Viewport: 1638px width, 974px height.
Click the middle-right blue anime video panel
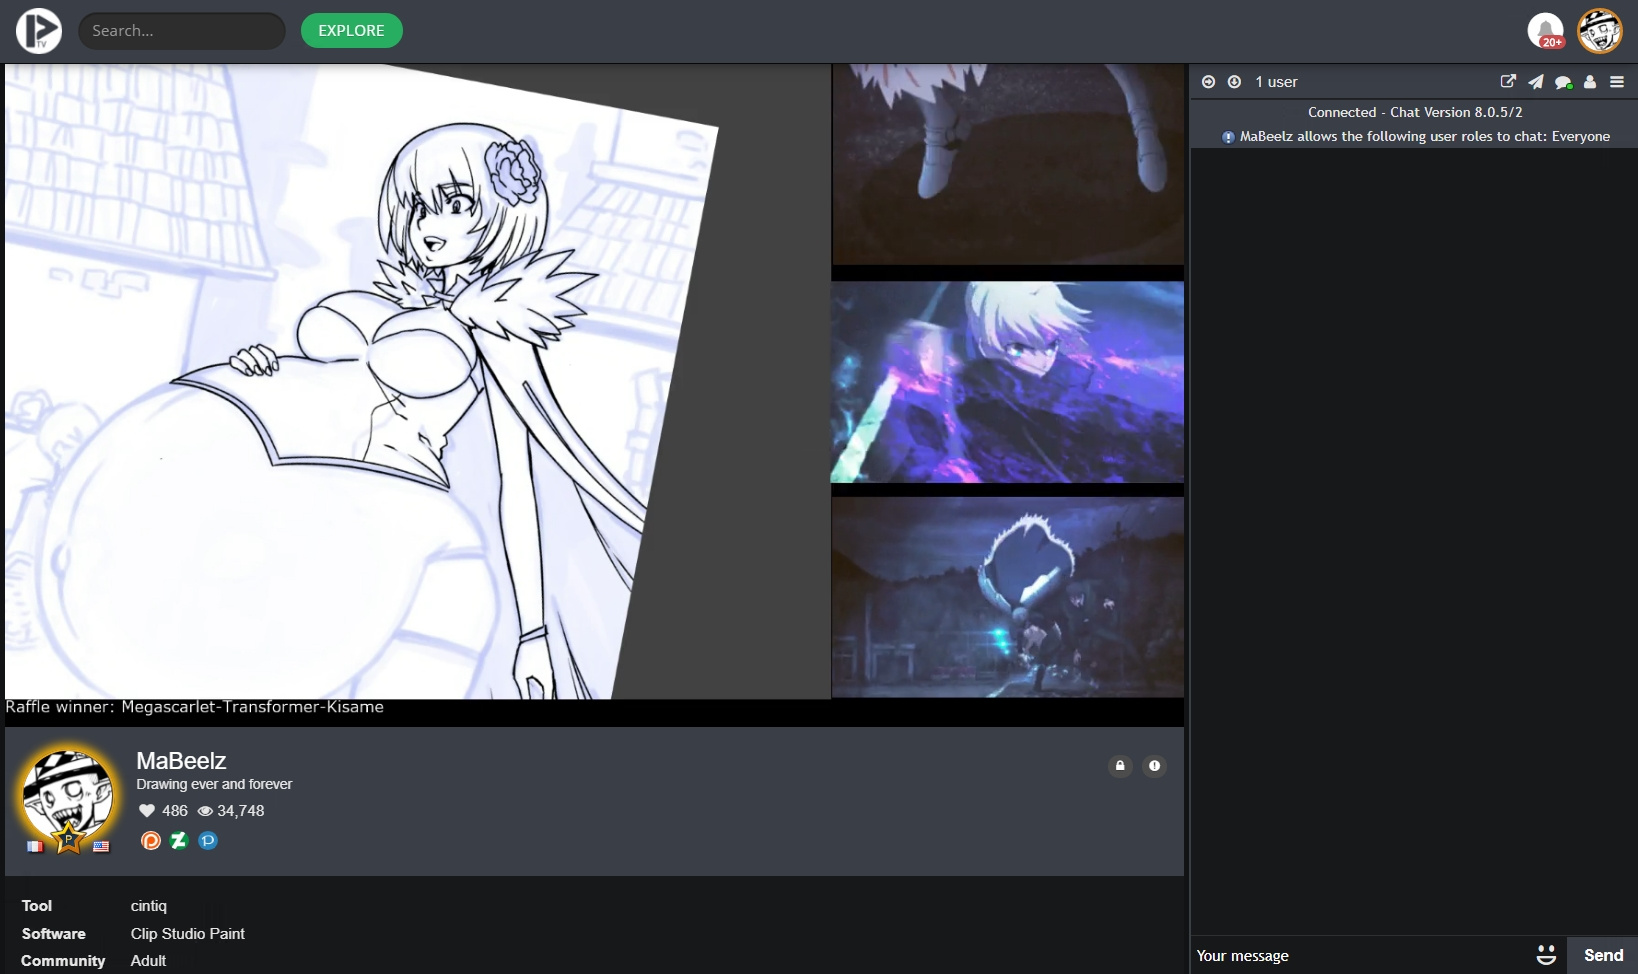1008,382
